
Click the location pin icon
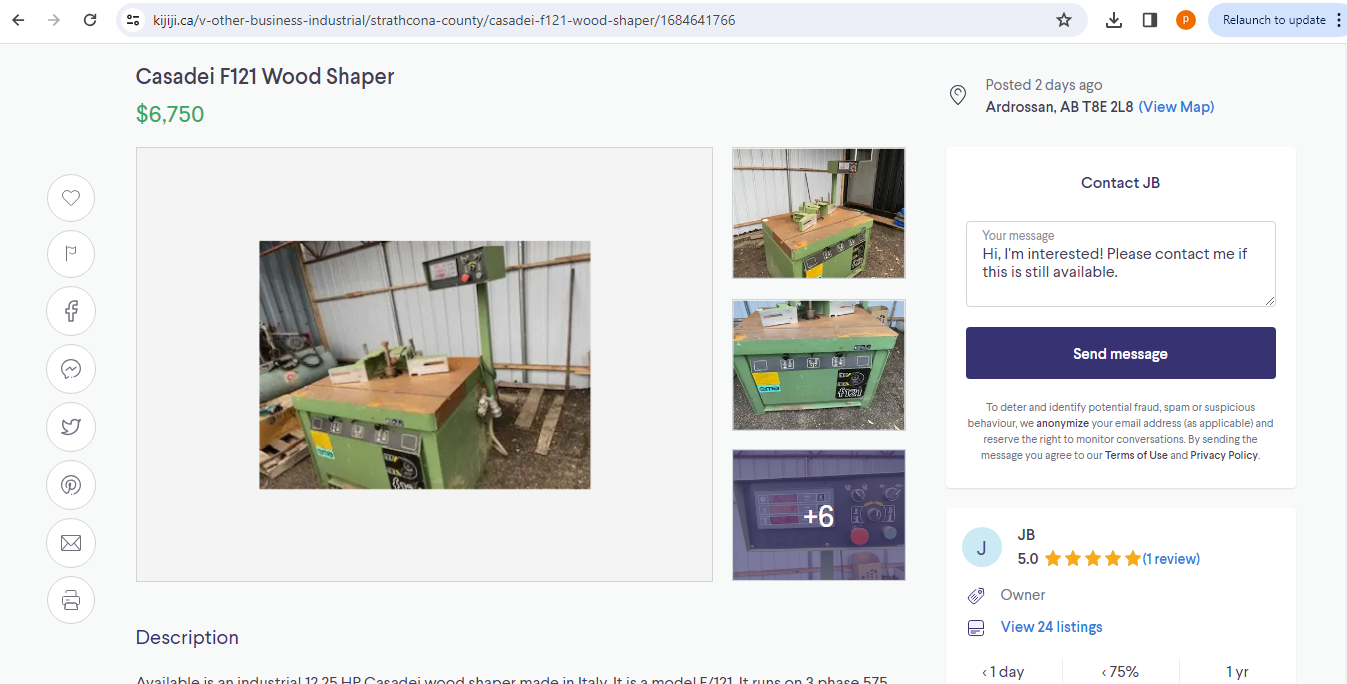click(x=958, y=96)
